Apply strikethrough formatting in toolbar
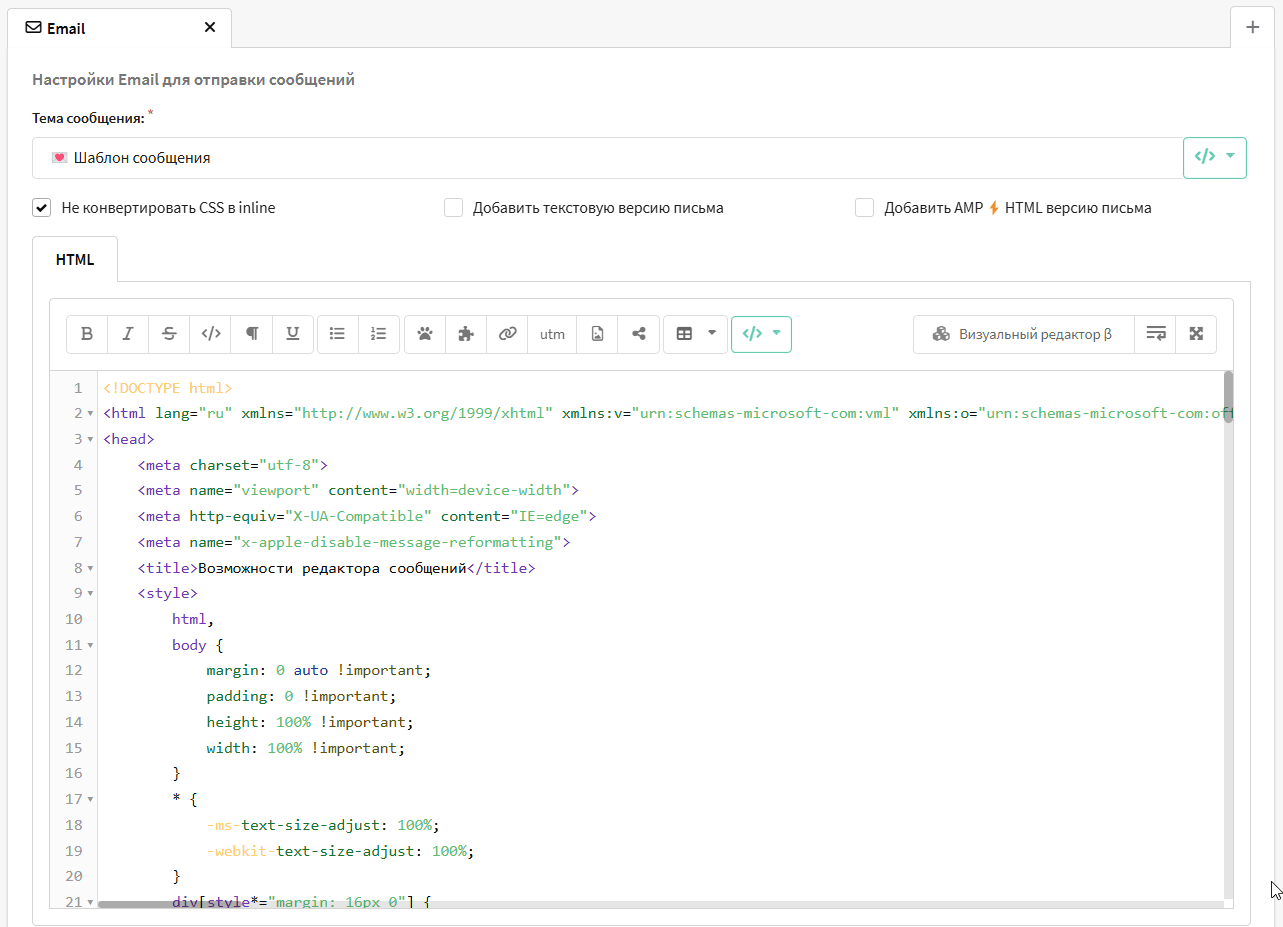This screenshot has width=1283, height=927. click(169, 334)
